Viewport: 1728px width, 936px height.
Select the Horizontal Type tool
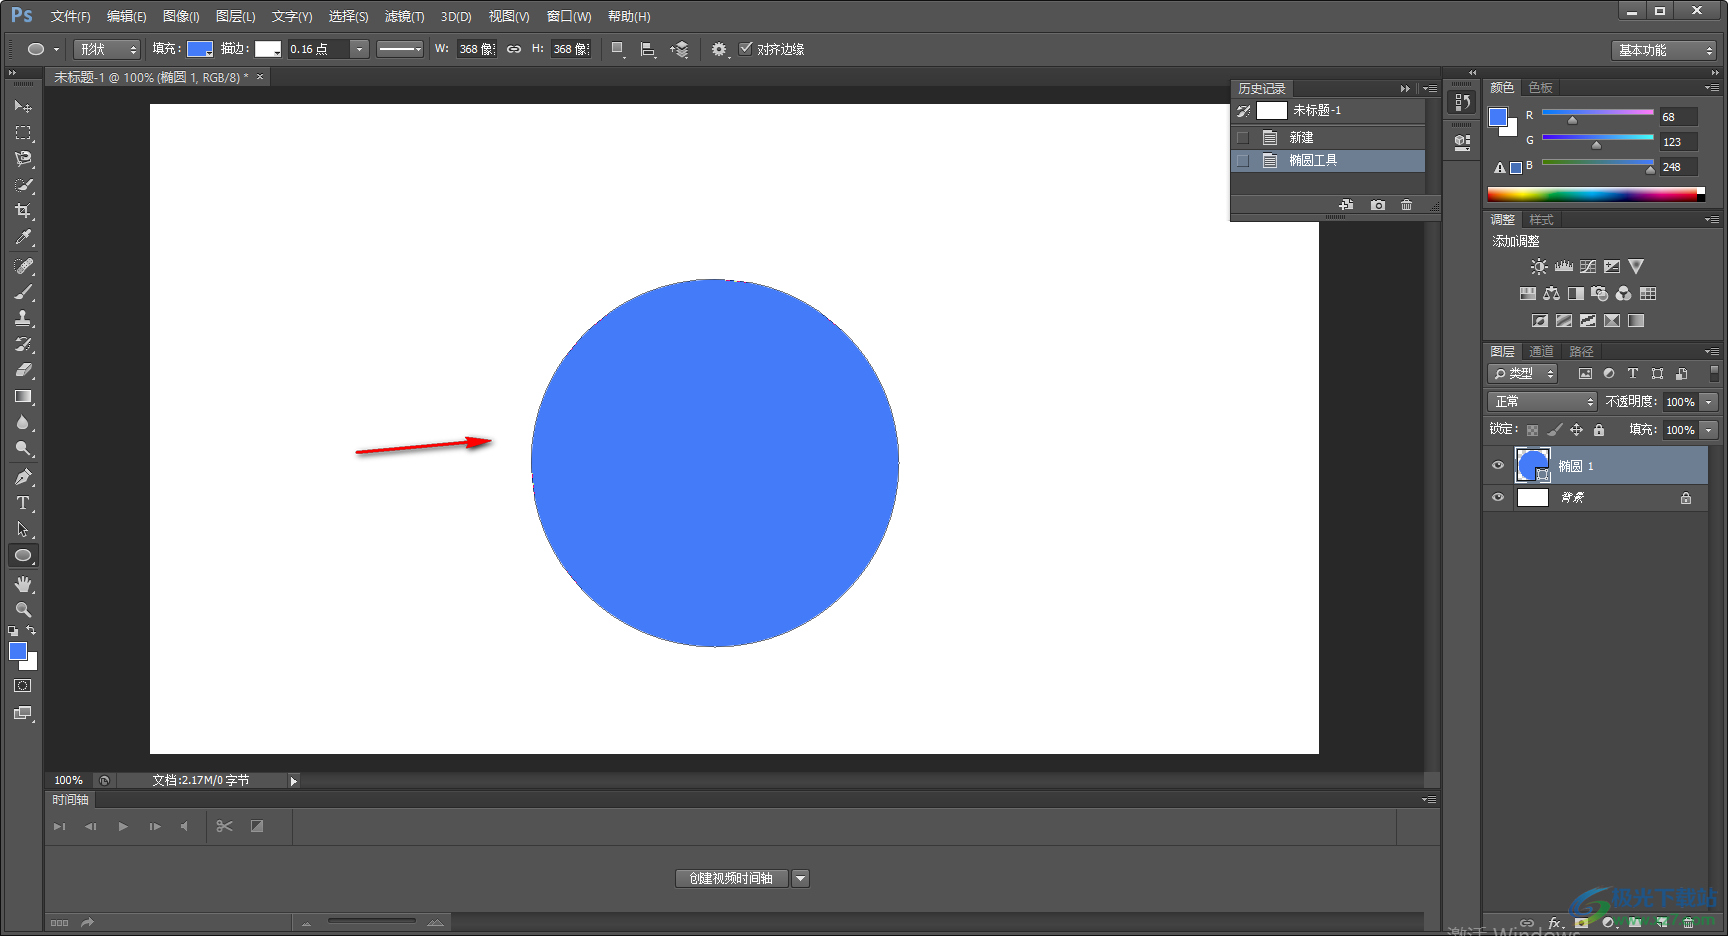pos(23,503)
